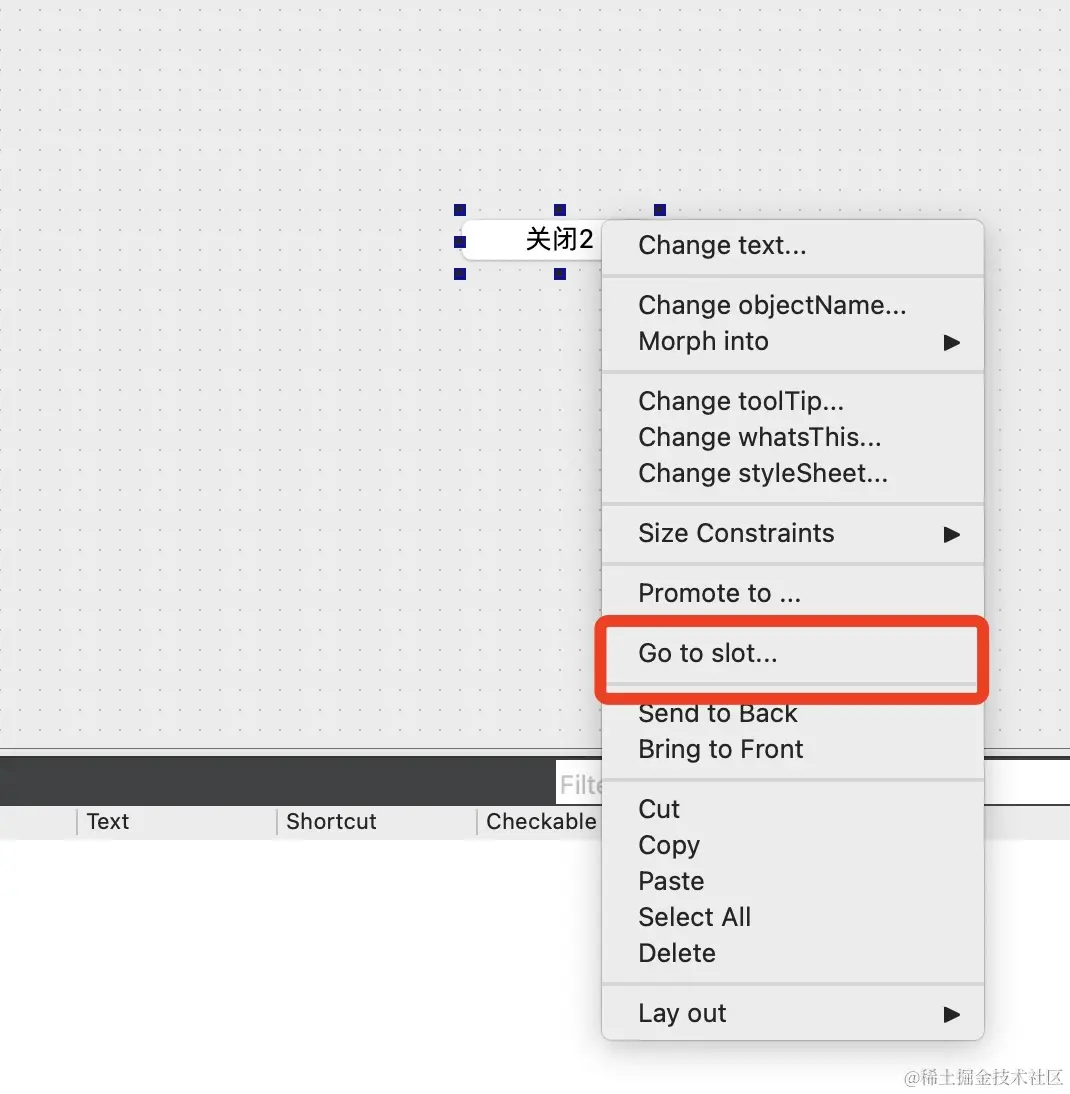Select Change toolTip... menu entry
1070x1094 pixels.
(x=792, y=401)
